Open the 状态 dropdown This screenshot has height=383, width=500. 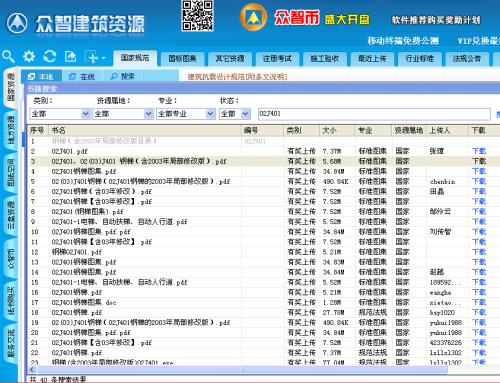(x=235, y=114)
